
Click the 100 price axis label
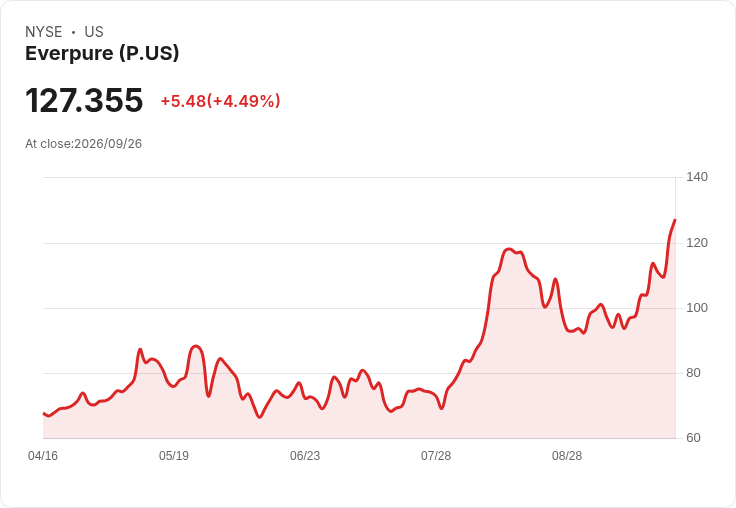pos(697,308)
